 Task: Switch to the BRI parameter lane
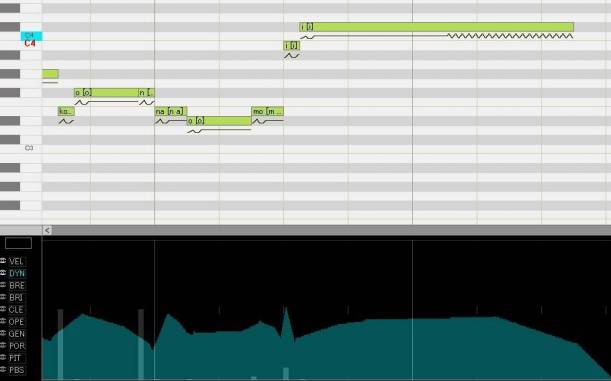(16, 298)
